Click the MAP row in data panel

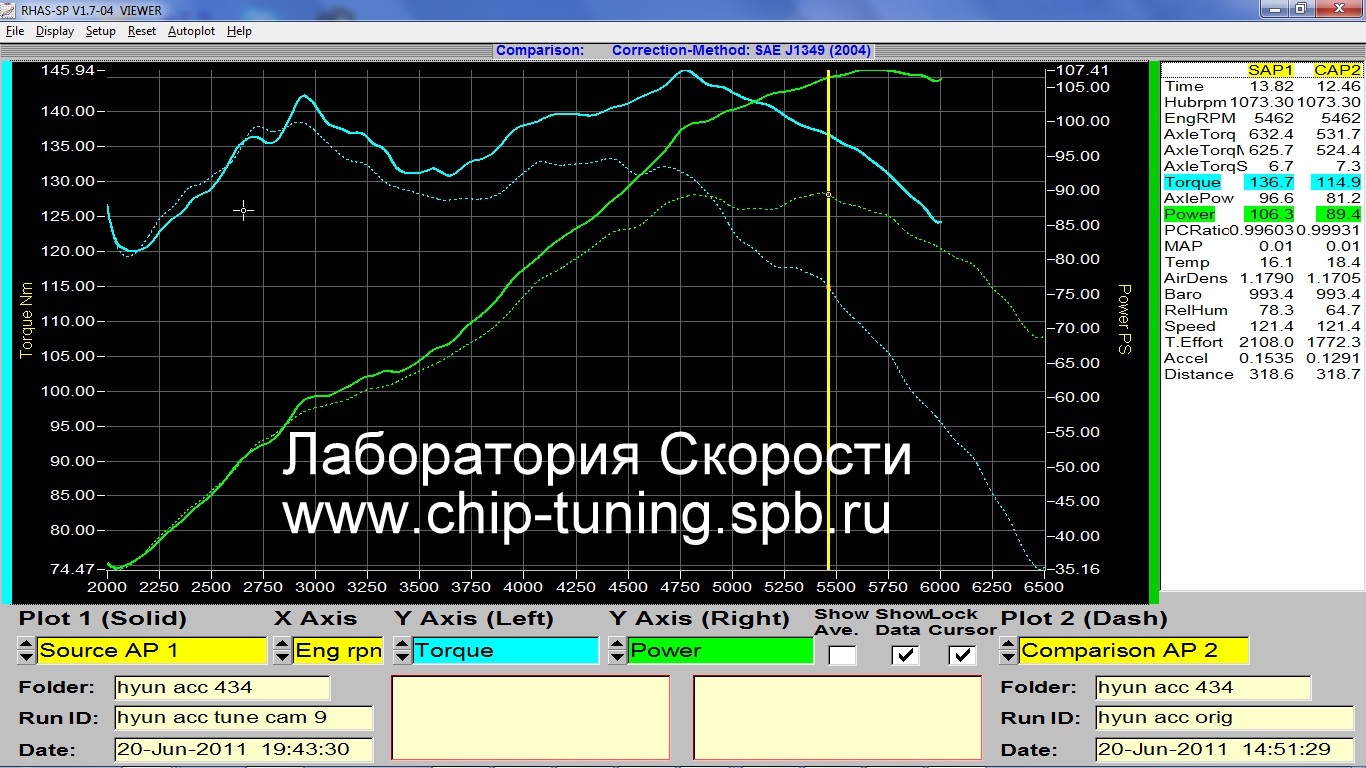(1262, 246)
